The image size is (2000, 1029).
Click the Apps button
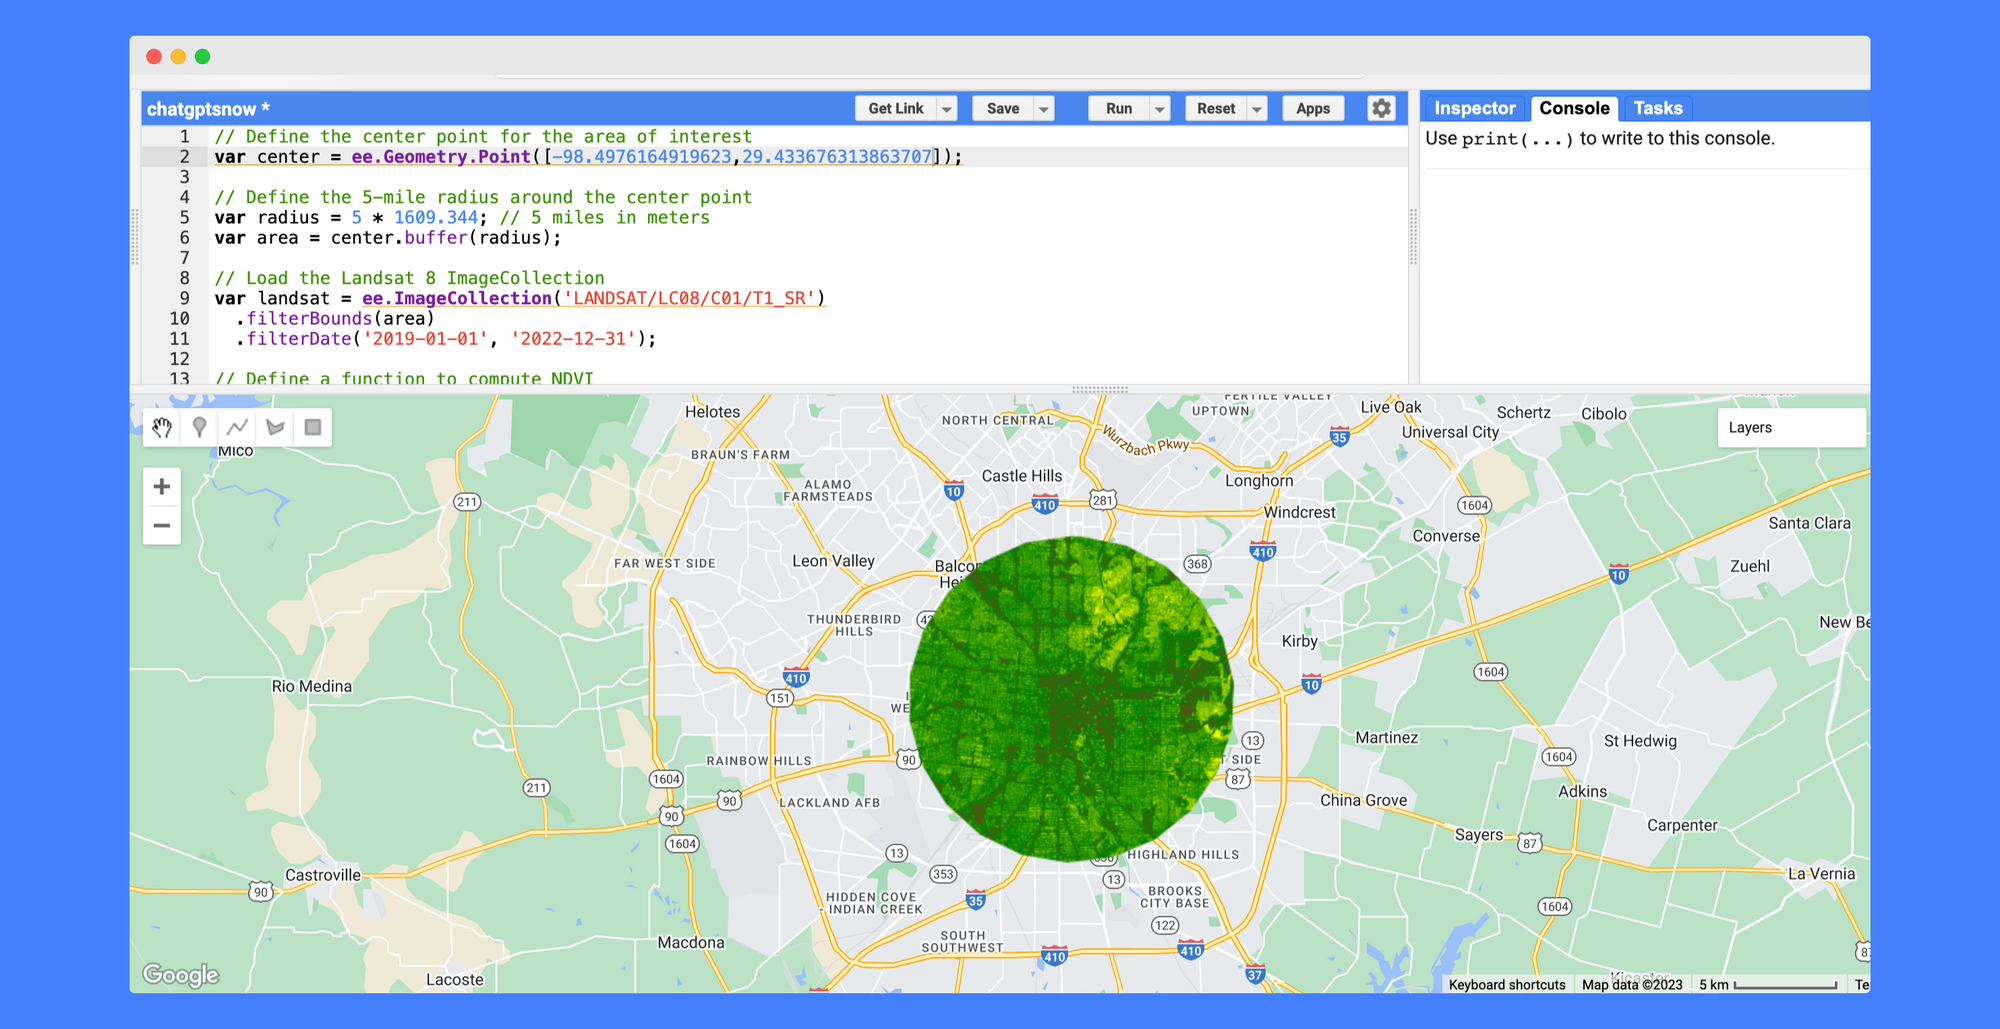tap(1312, 109)
